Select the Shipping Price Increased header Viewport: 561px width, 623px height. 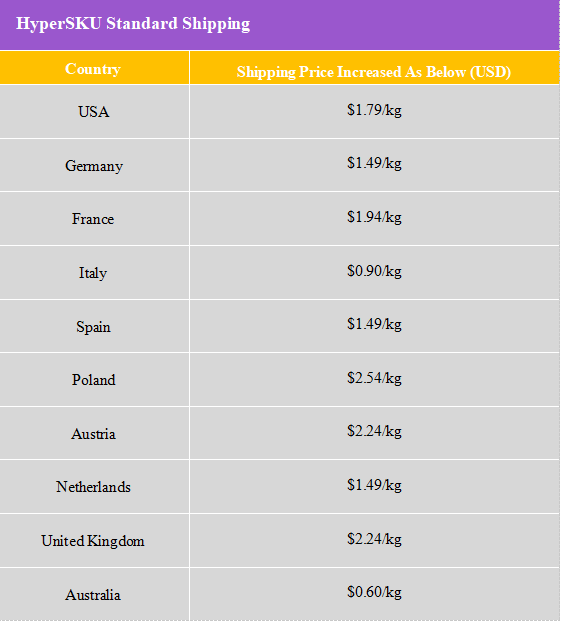click(x=374, y=68)
